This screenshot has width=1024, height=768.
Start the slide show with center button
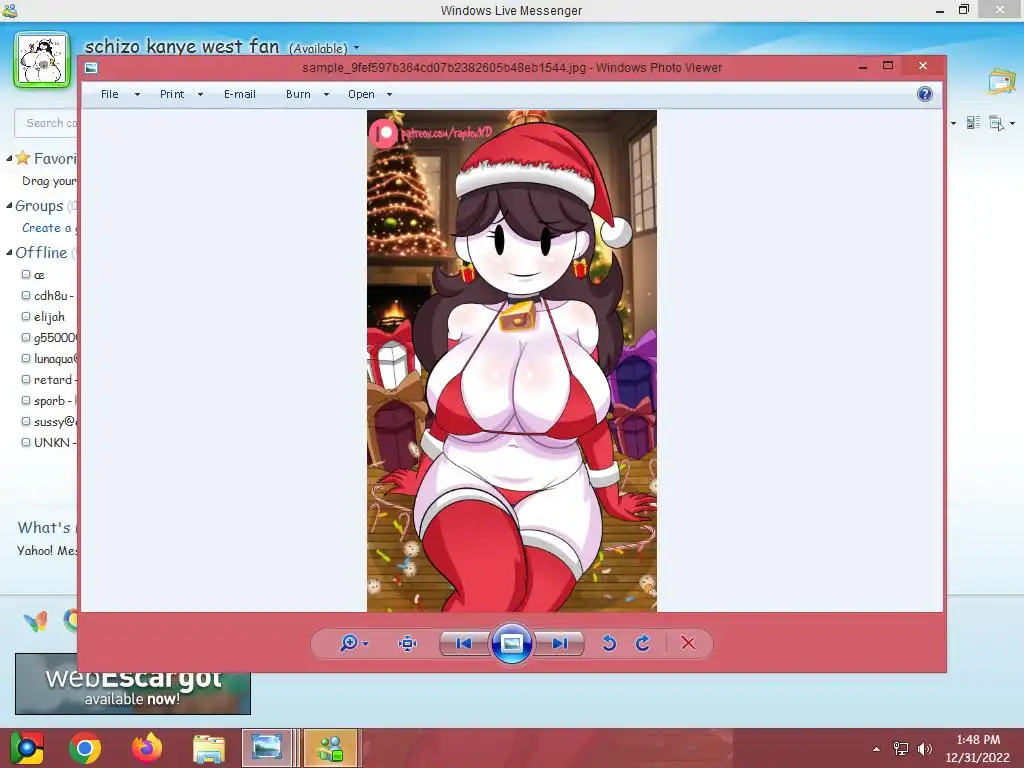coord(511,643)
